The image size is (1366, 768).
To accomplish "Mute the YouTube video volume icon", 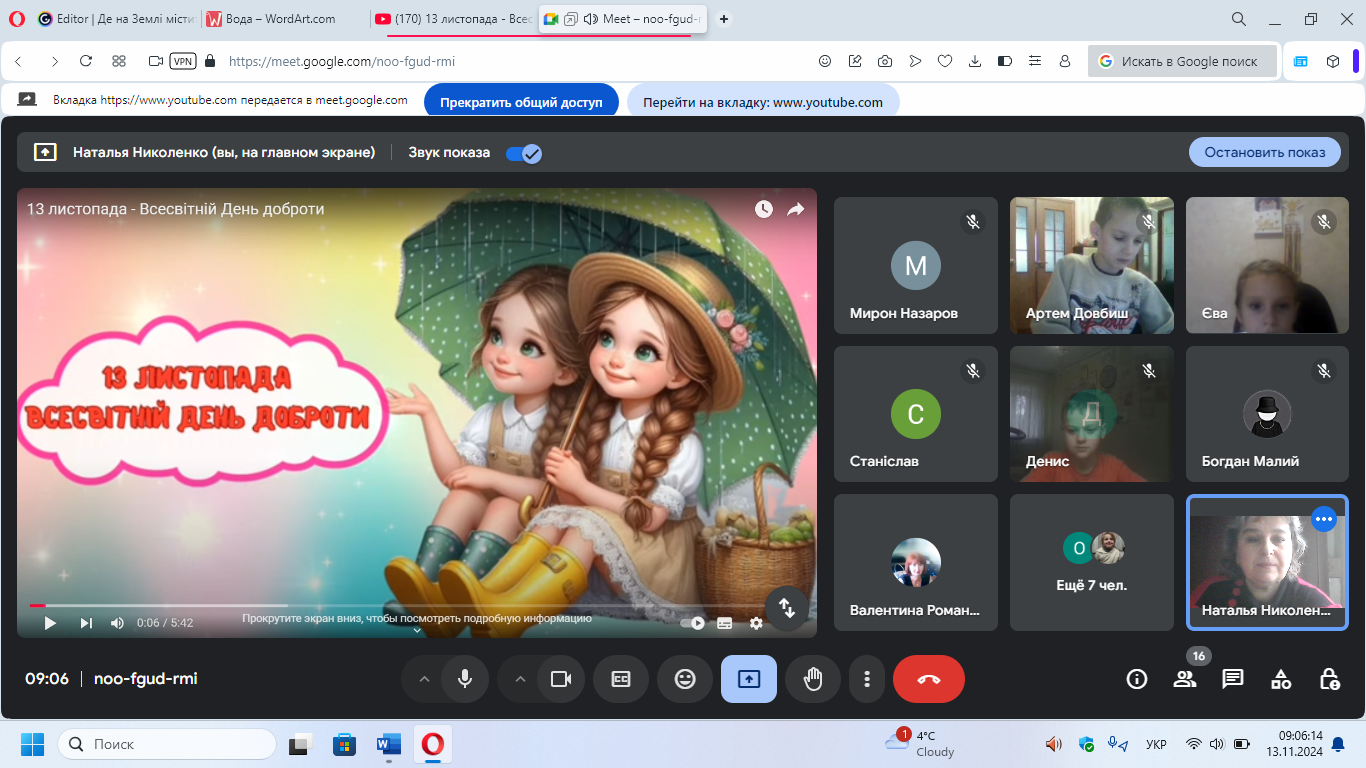I will (x=117, y=622).
